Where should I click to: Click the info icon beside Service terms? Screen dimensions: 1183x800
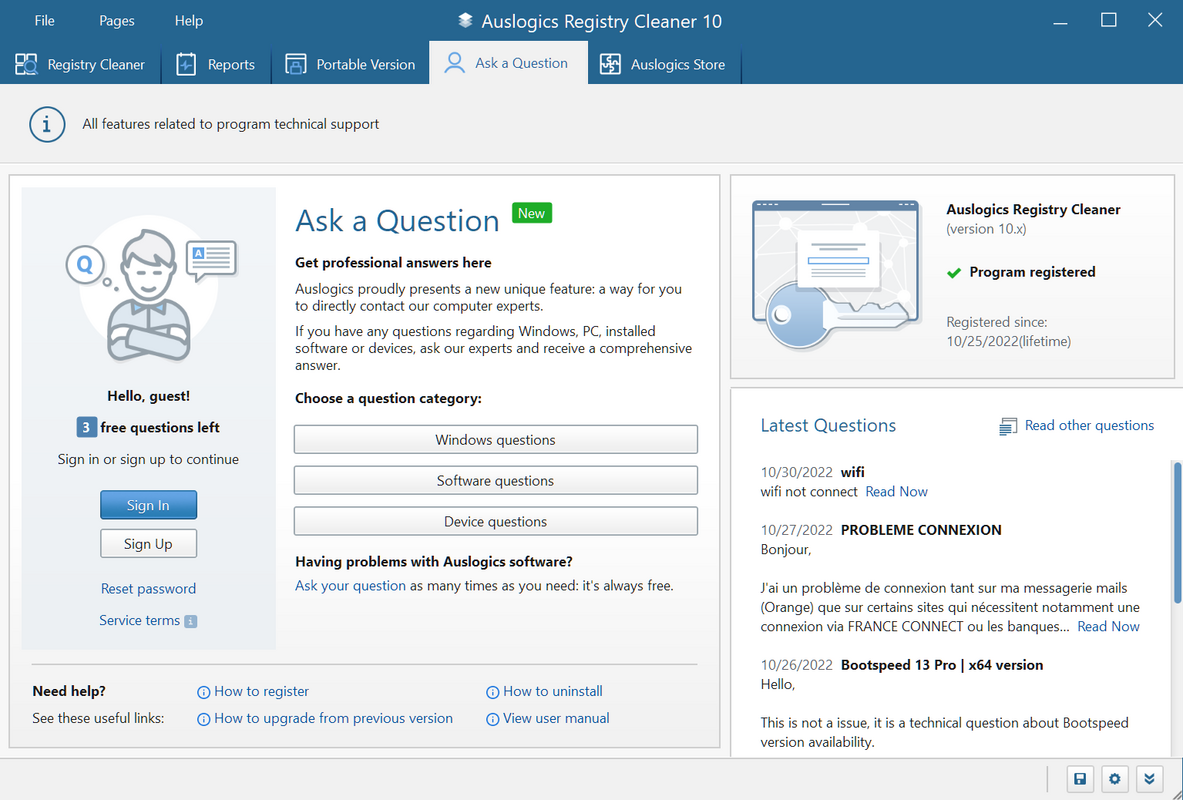pos(191,621)
